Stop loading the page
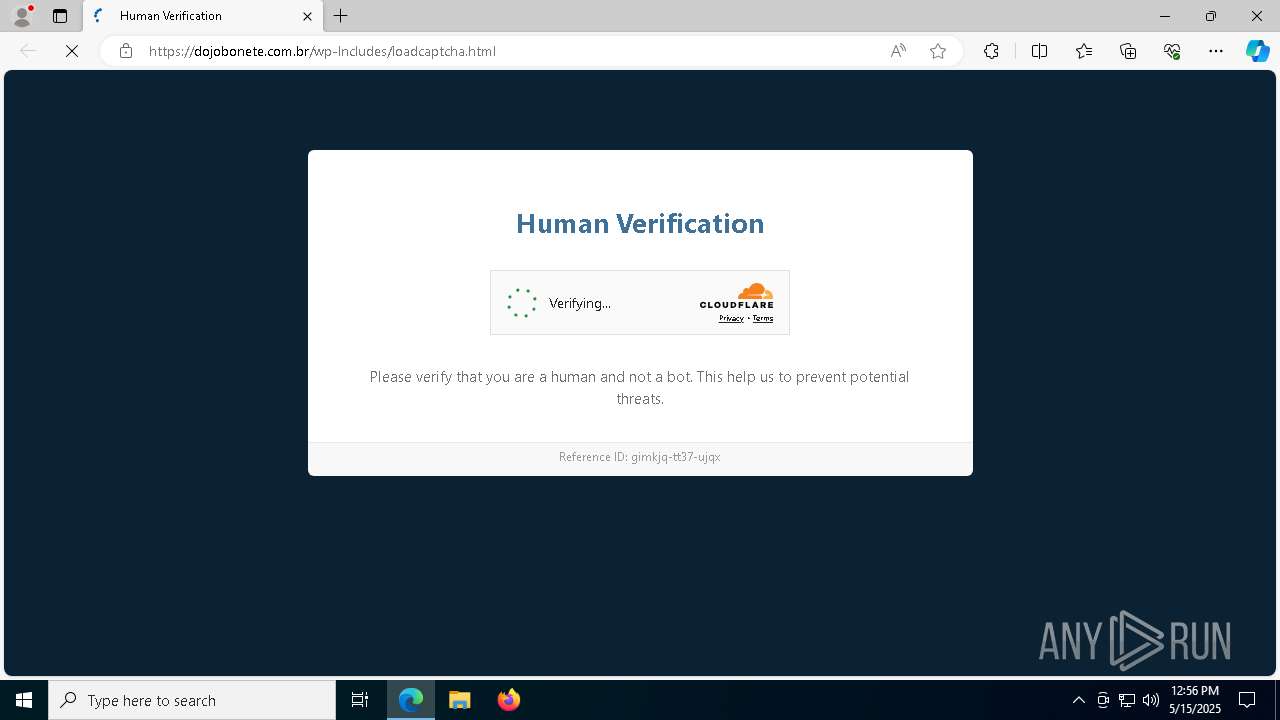The height and width of the screenshot is (720, 1280). pos(72,51)
